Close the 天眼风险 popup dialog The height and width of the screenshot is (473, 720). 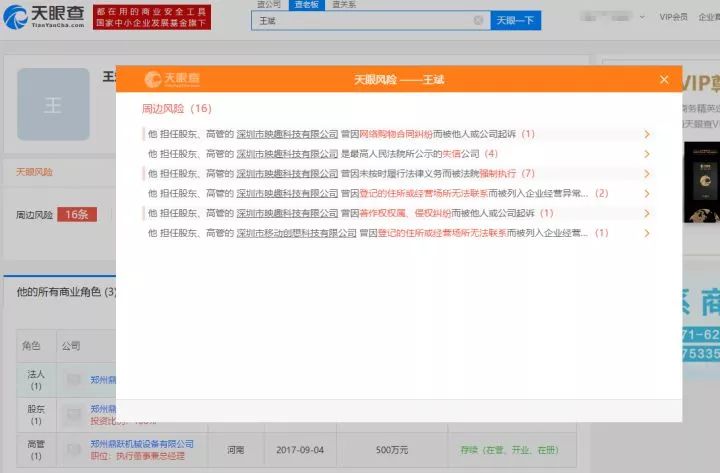pos(664,79)
